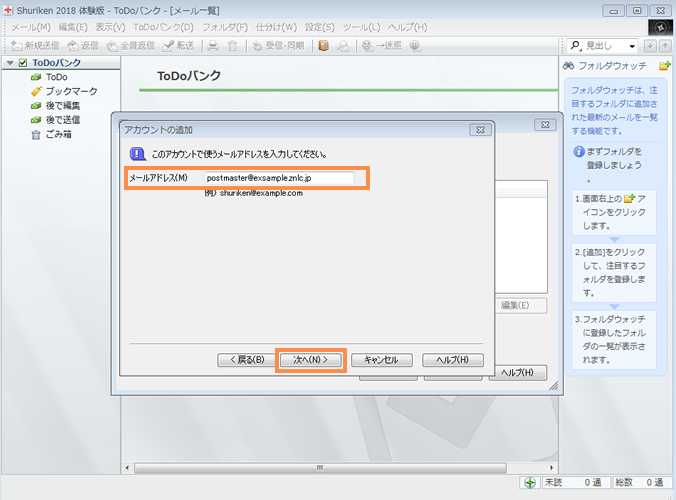Click the address book icon in the toolbar

click(x=323, y=46)
